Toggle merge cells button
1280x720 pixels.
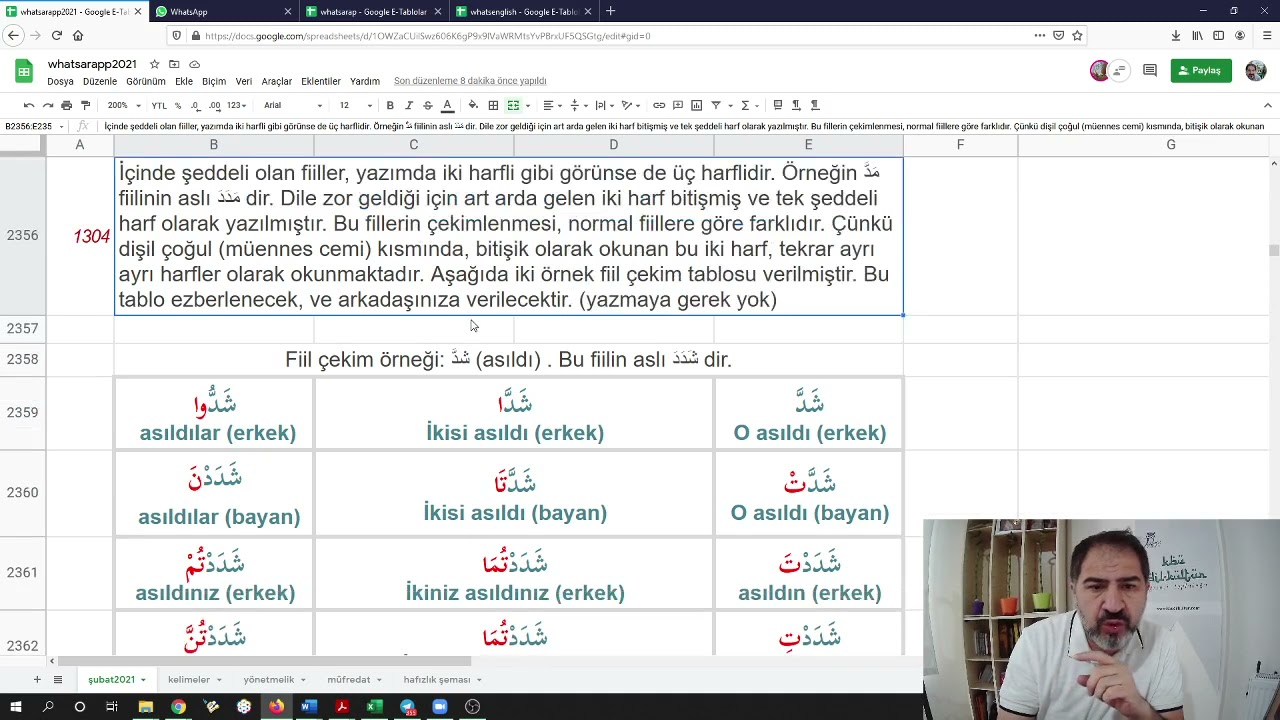click(513, 105)
